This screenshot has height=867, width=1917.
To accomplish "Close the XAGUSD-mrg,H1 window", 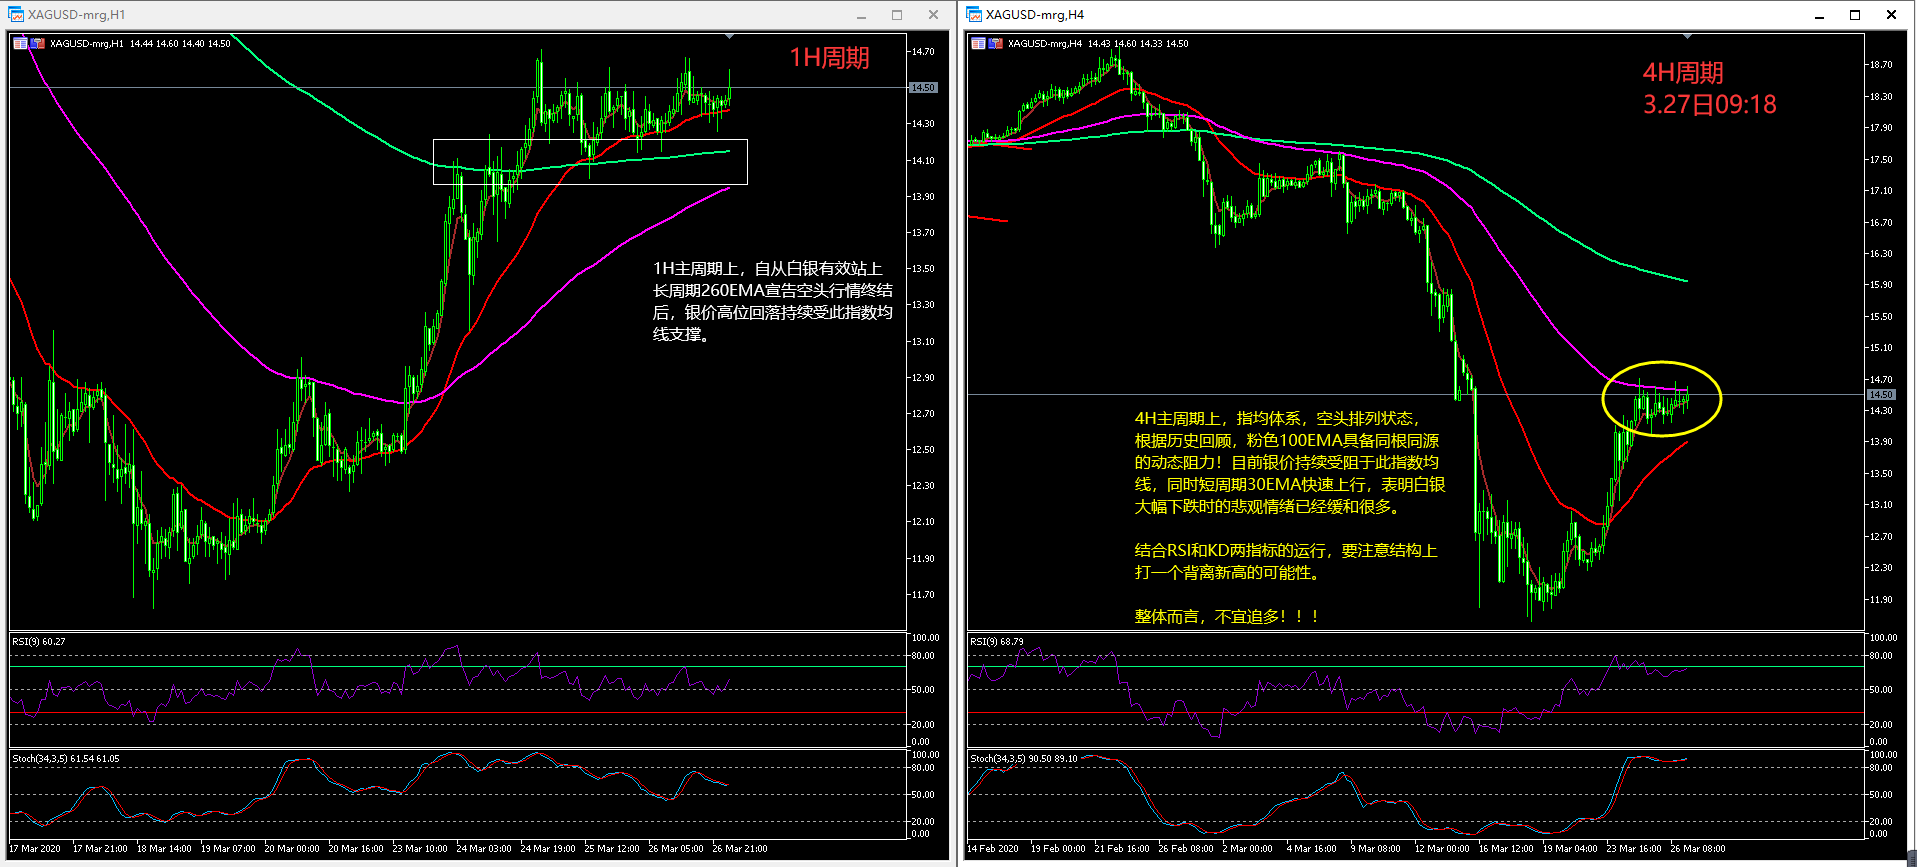I will [933, 15].
